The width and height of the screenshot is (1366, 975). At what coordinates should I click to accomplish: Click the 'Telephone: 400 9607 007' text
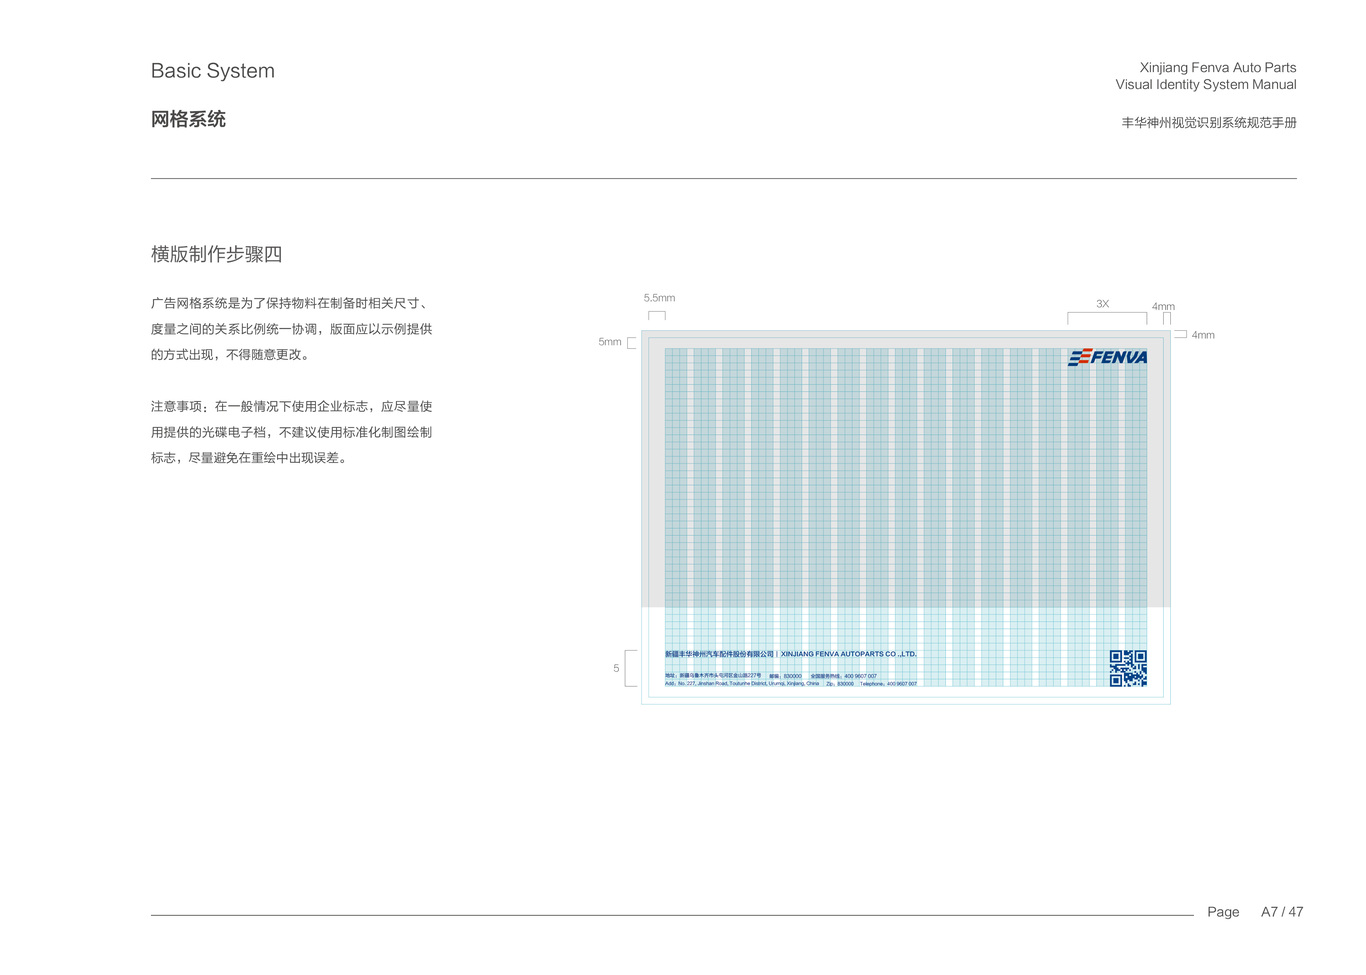(889, 684)
